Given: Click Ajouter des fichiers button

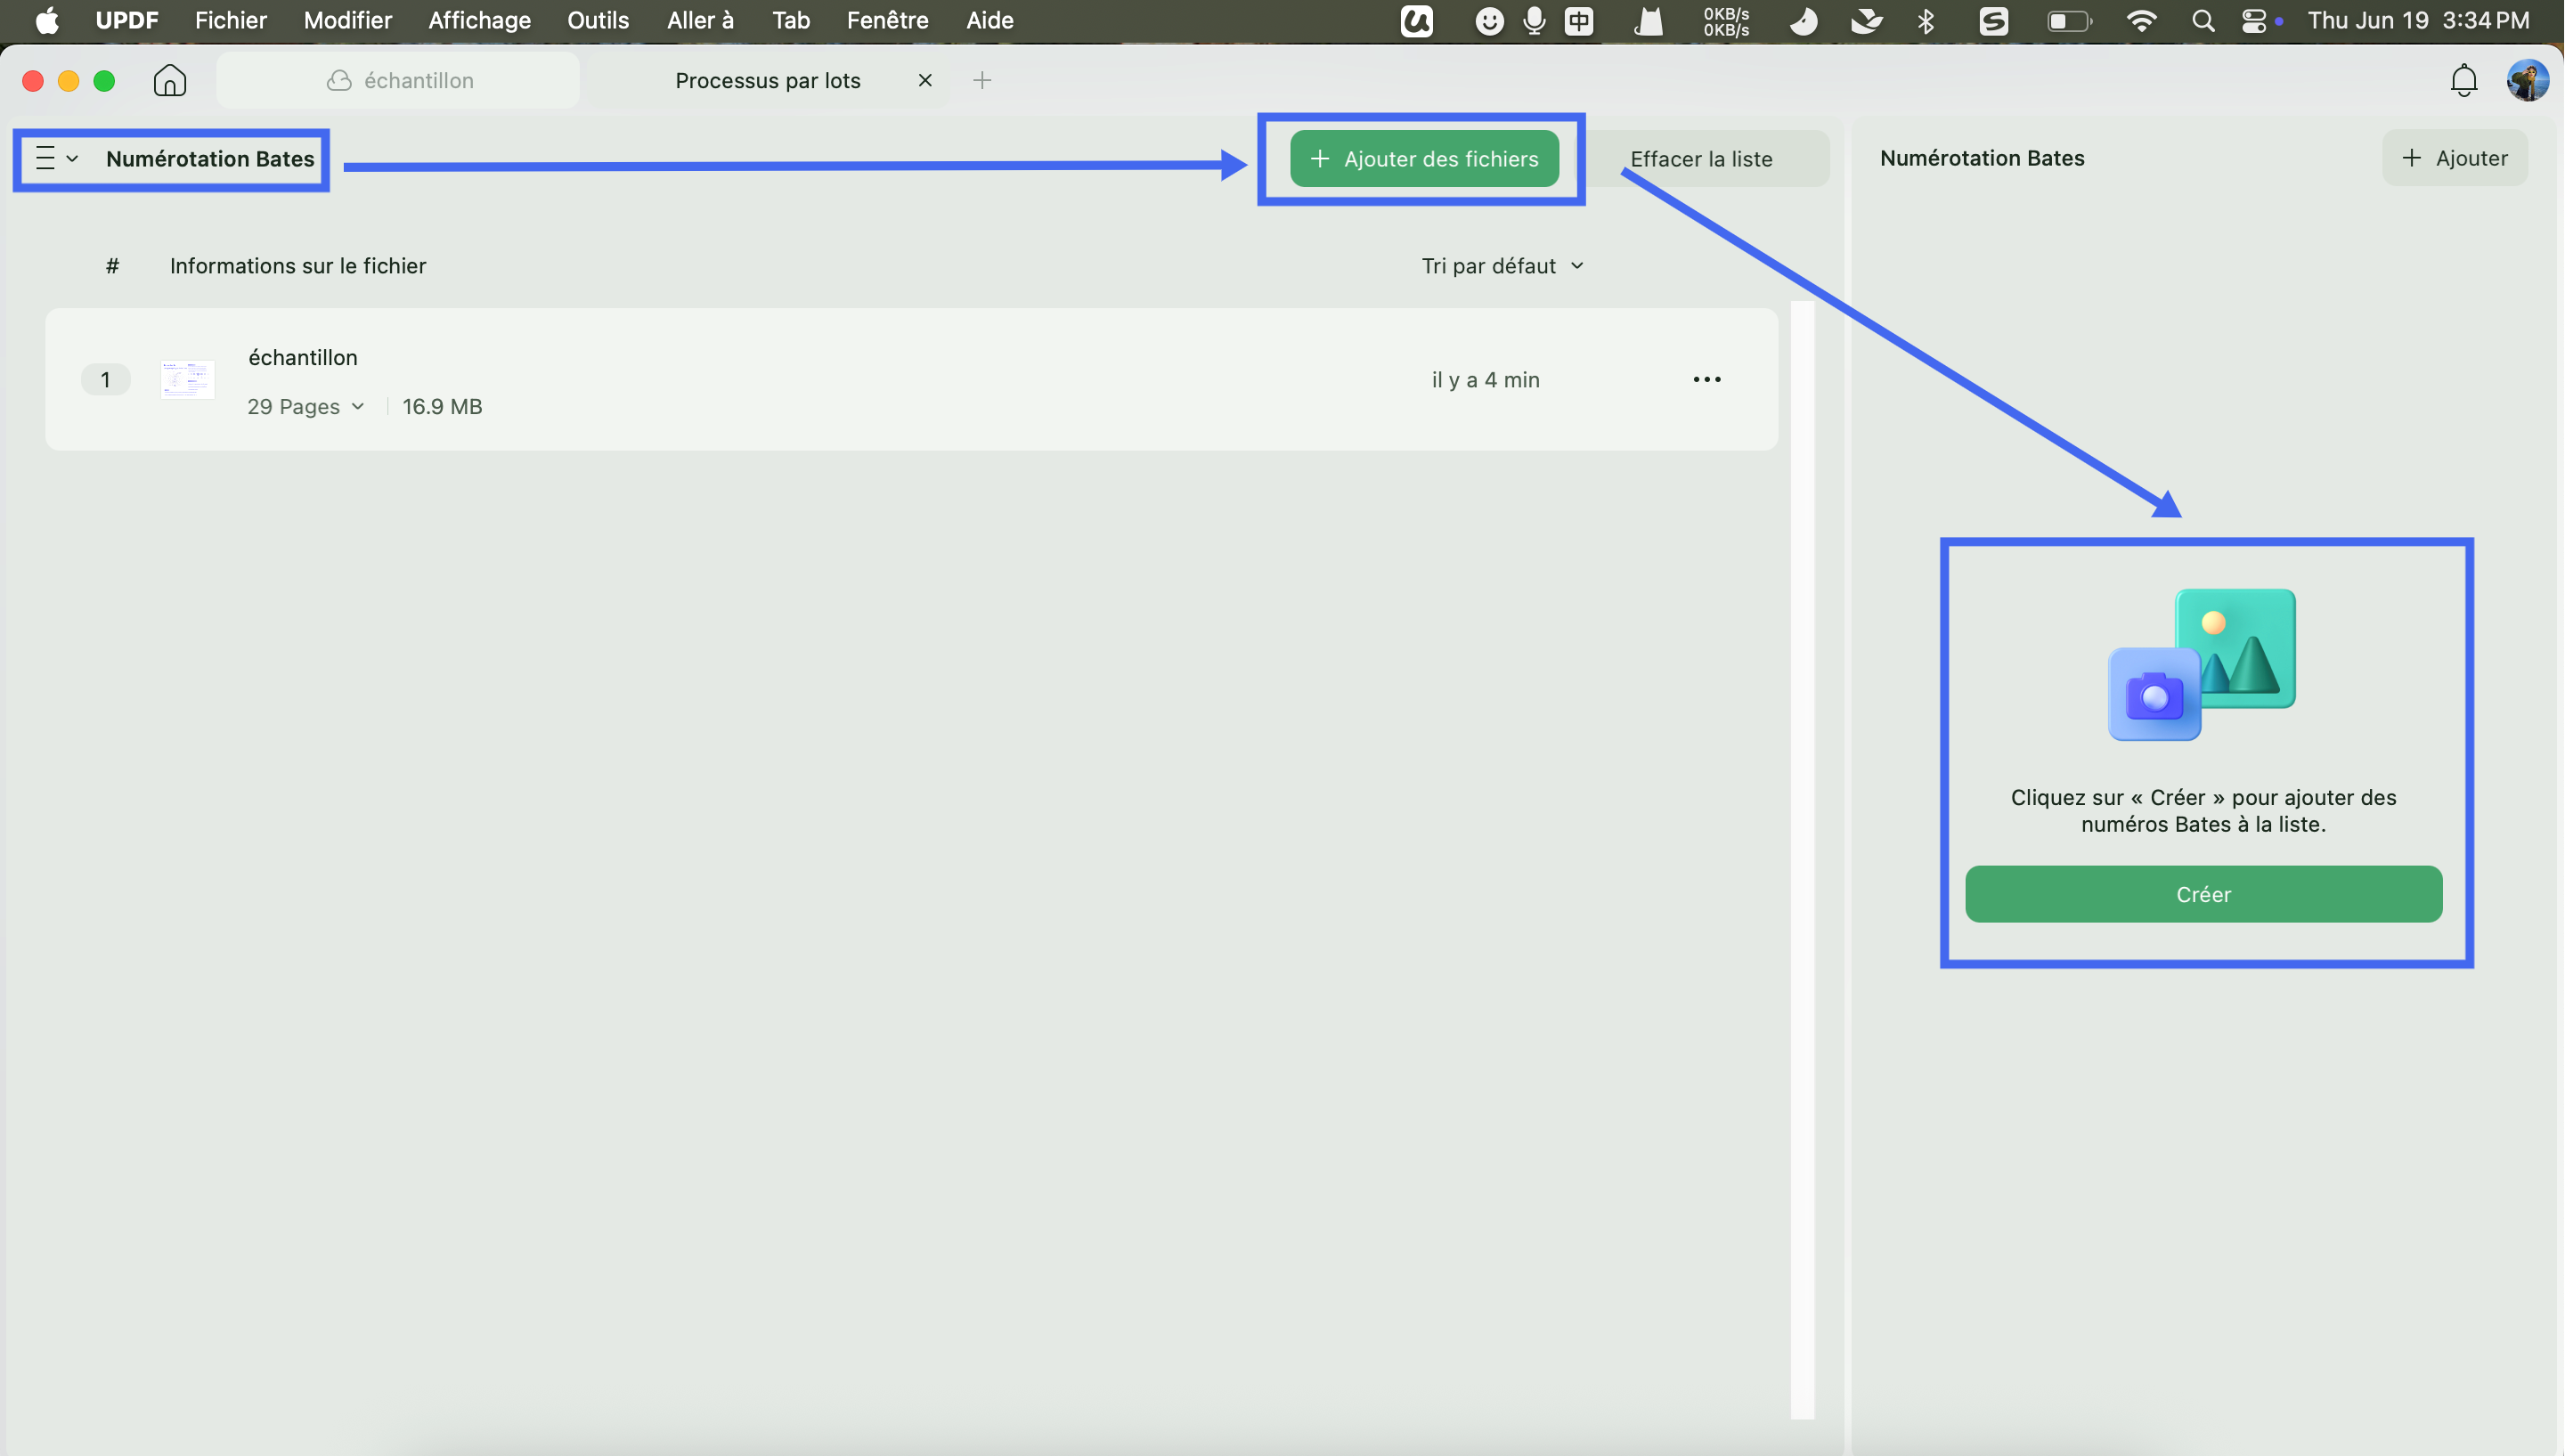Looking at the screenshot, I should coord(1424,158).
